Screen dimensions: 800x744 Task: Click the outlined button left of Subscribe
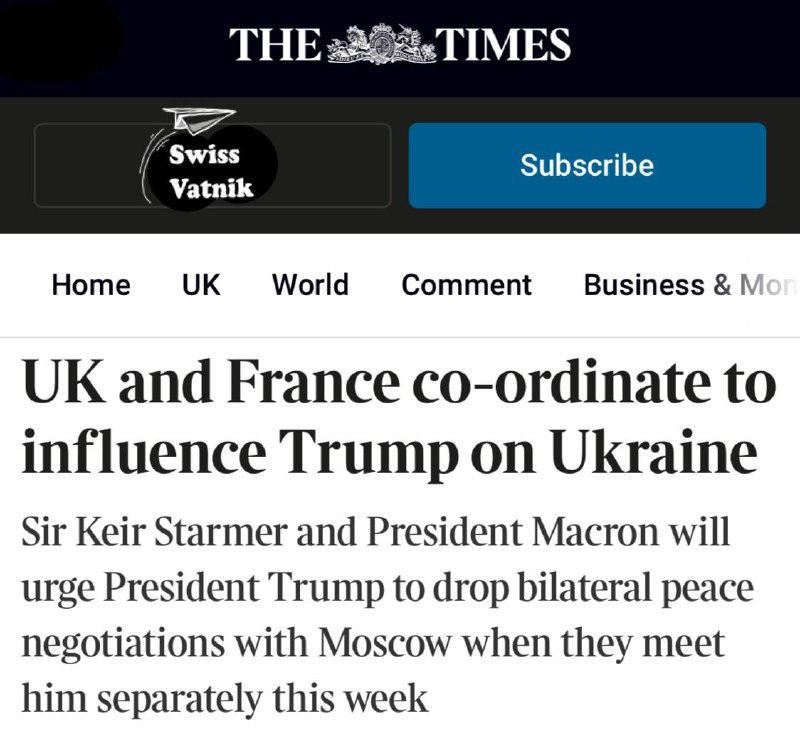pos(213,165)
